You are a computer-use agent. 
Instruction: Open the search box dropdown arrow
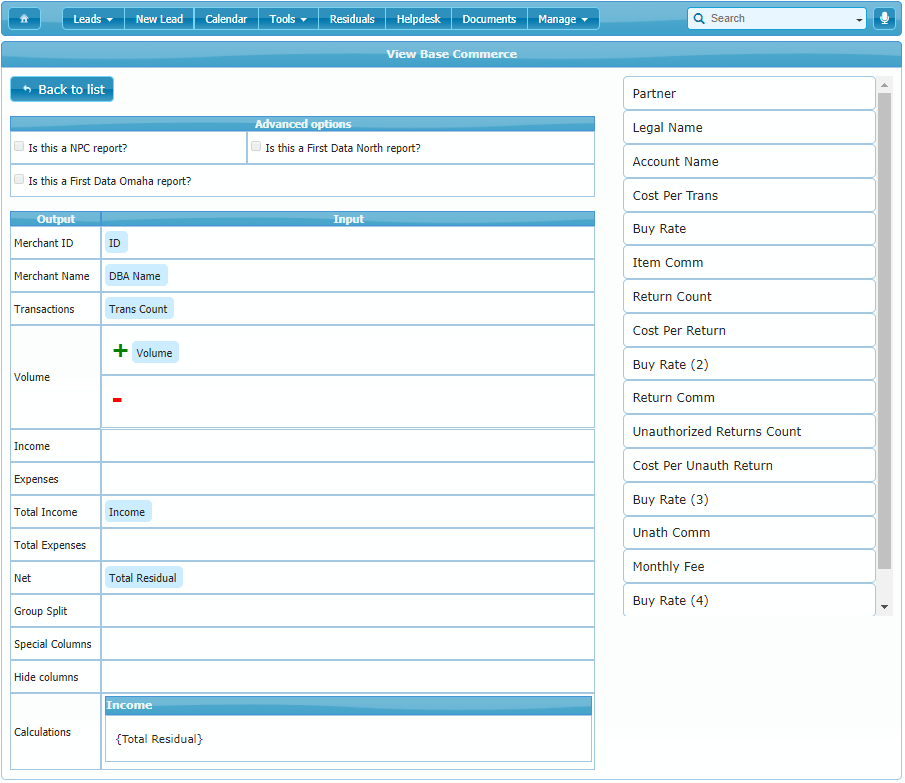[x=860, y=19]
